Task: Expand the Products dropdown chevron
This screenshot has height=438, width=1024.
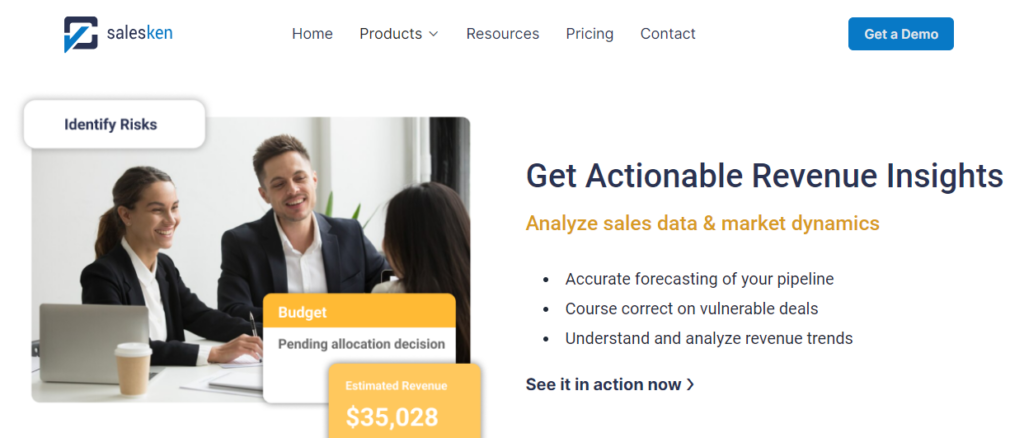Action: 434,34
